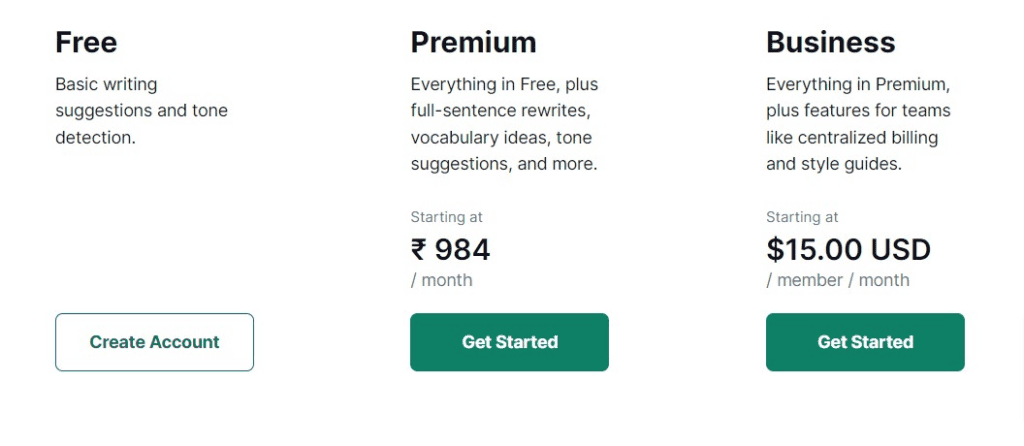The height and width of the screenshot is (446, 1024).
Task: Click the "Basic writing" line in Free description
Action: 106,84
